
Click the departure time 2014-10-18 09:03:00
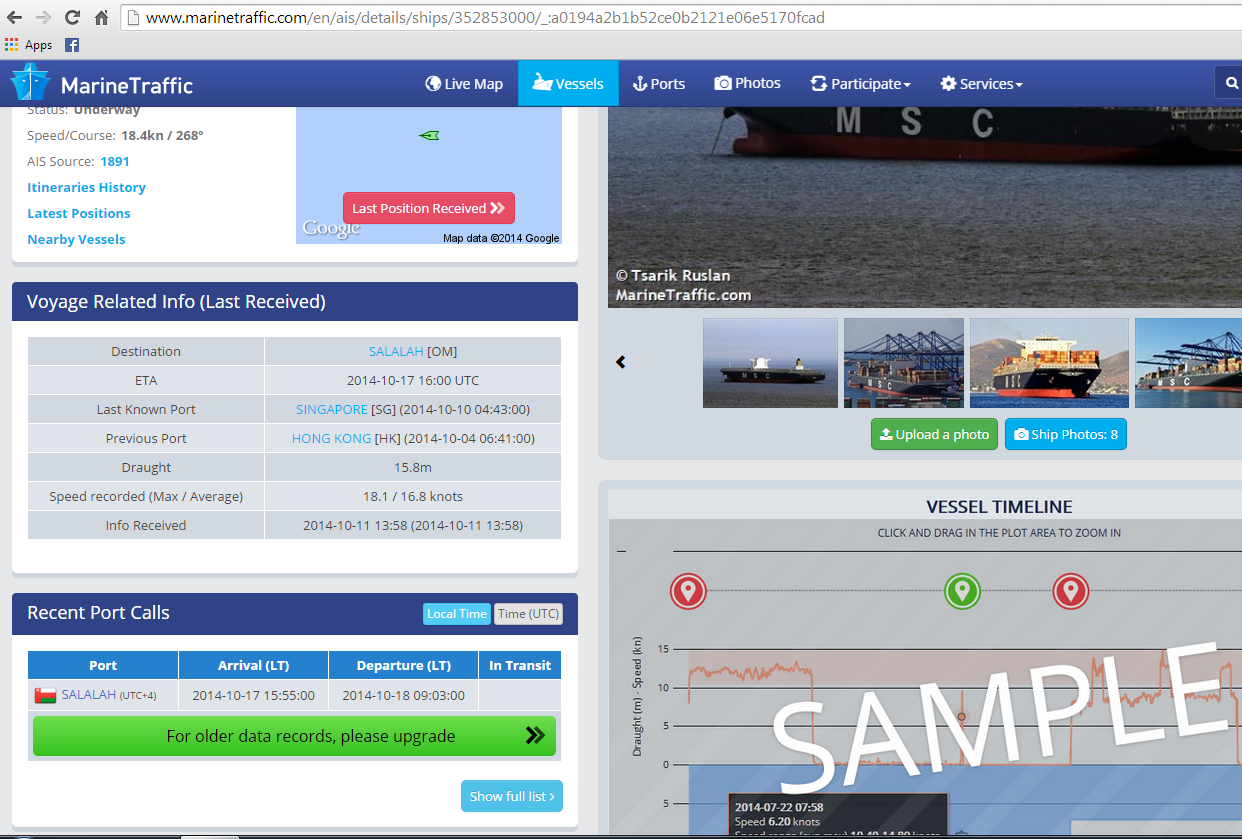[x=403, y=695]
